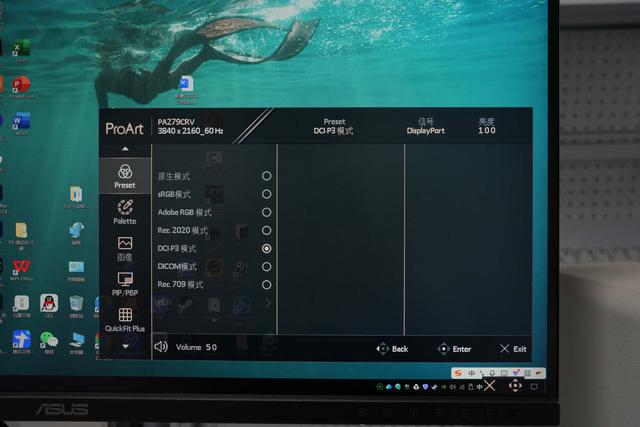Click the 信号 DisplayPort header status
This screenshot has height=427, width=640.
426,126
